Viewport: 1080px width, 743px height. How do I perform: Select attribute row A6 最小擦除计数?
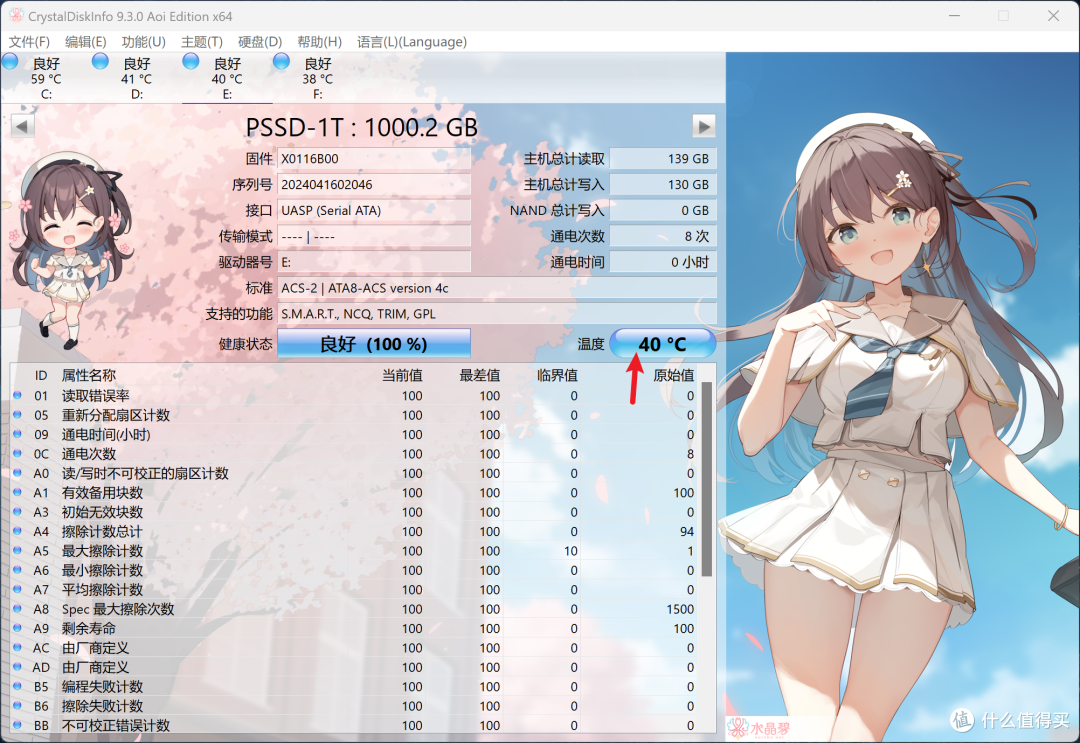click(355, 570)
